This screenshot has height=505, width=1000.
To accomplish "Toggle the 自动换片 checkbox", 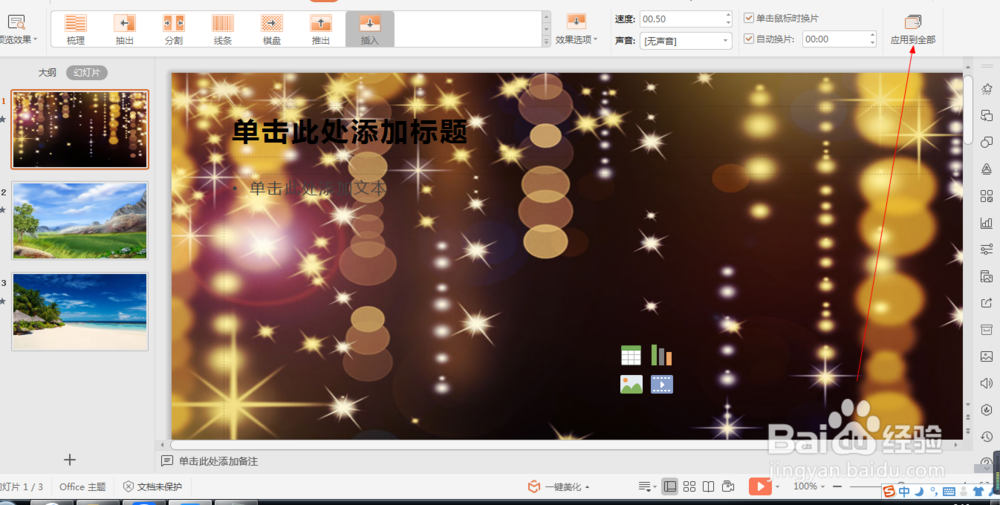I will [749, 39].
